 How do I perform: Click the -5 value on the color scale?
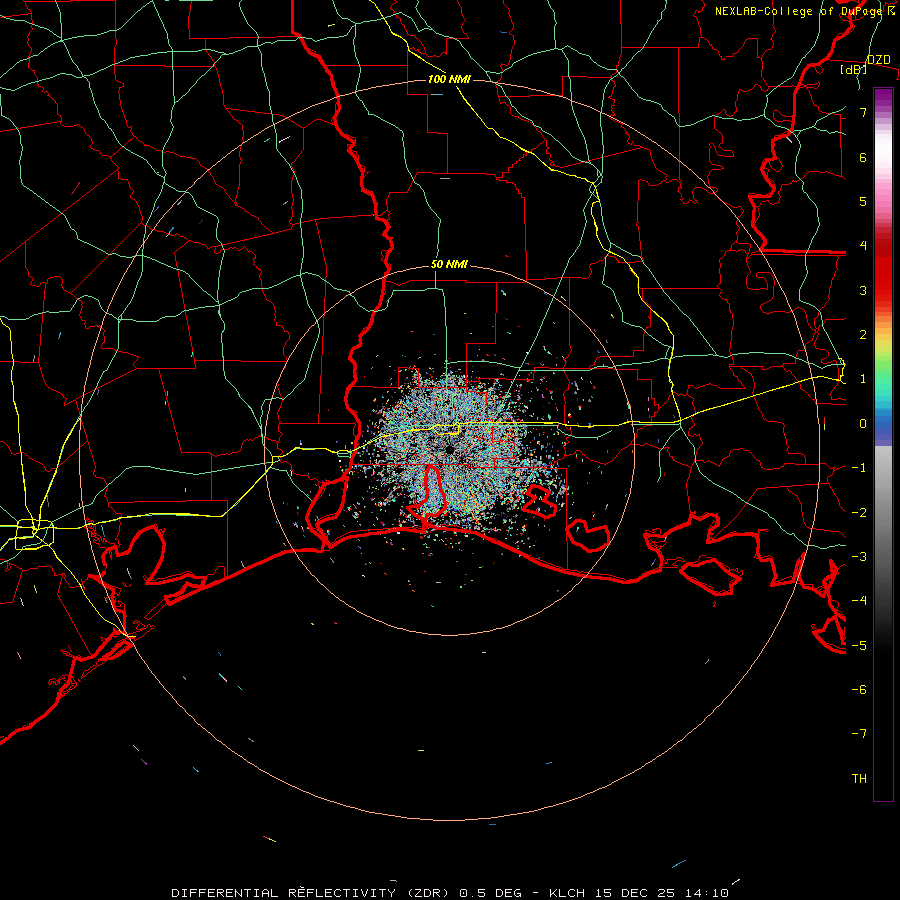click(x=859, y=646)
